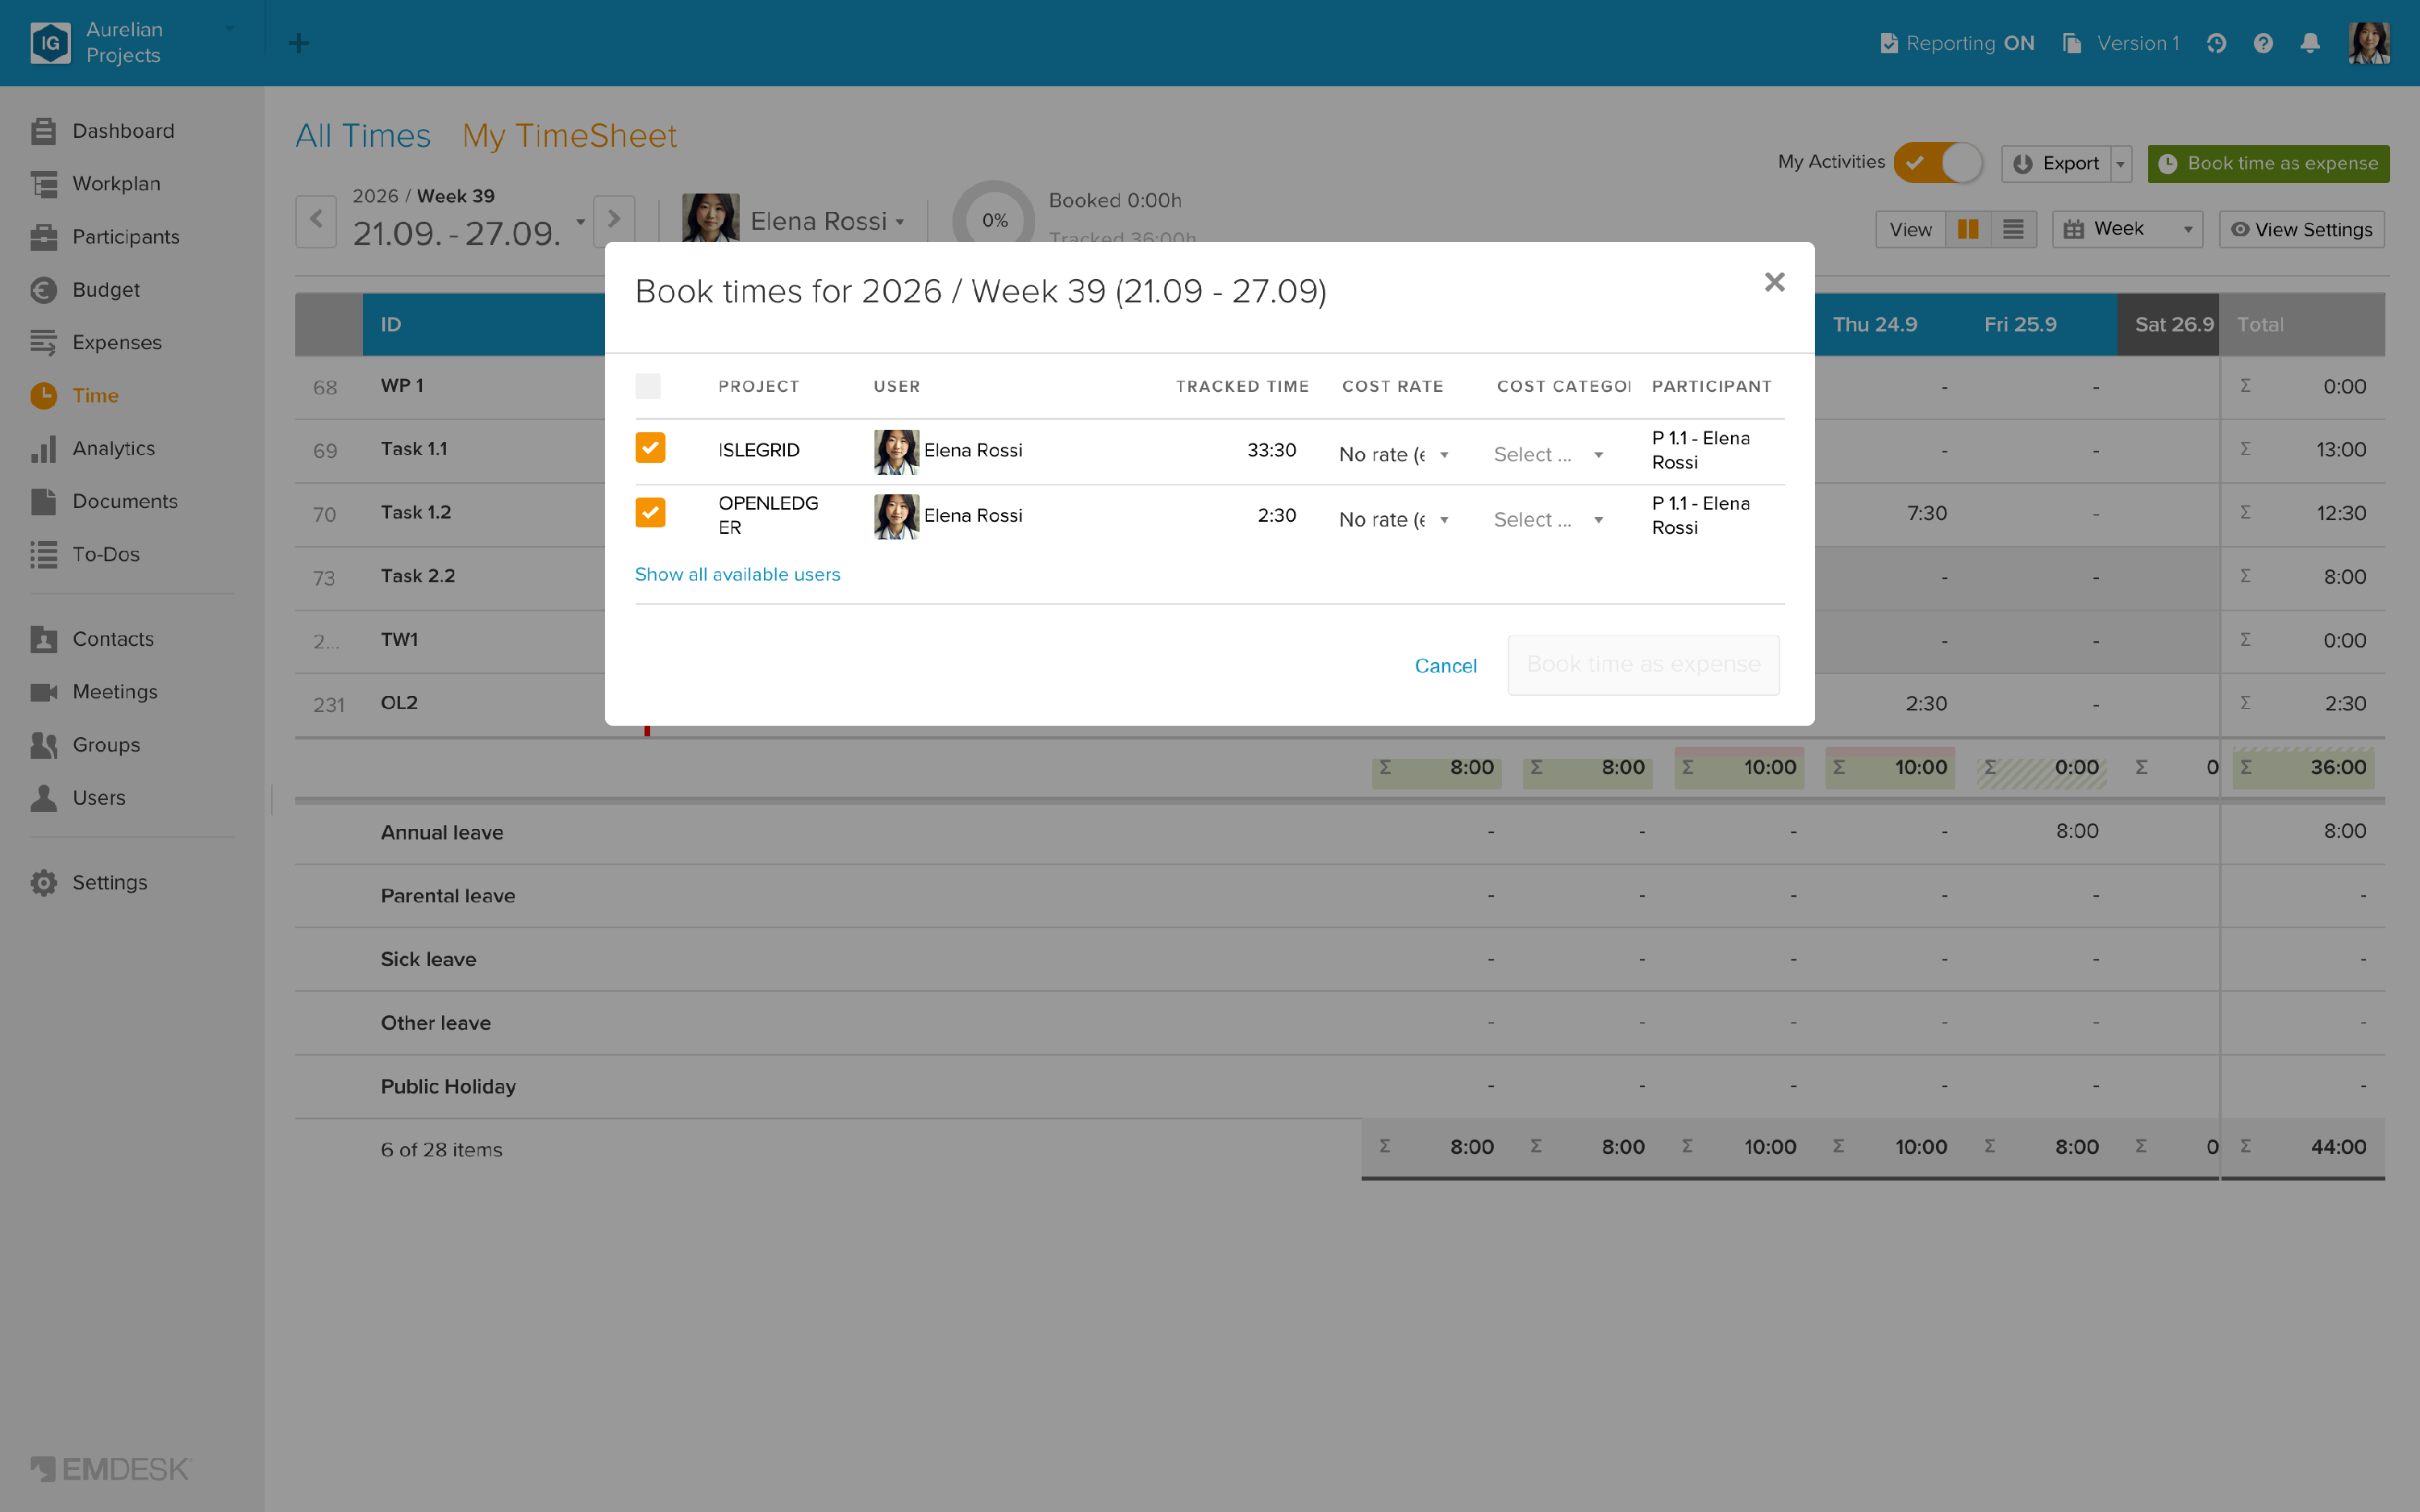Screen dimensions: 2420x1512
Task: Open Version 1 in the header
Action: pyautogui.click(x=2122, y=43)
